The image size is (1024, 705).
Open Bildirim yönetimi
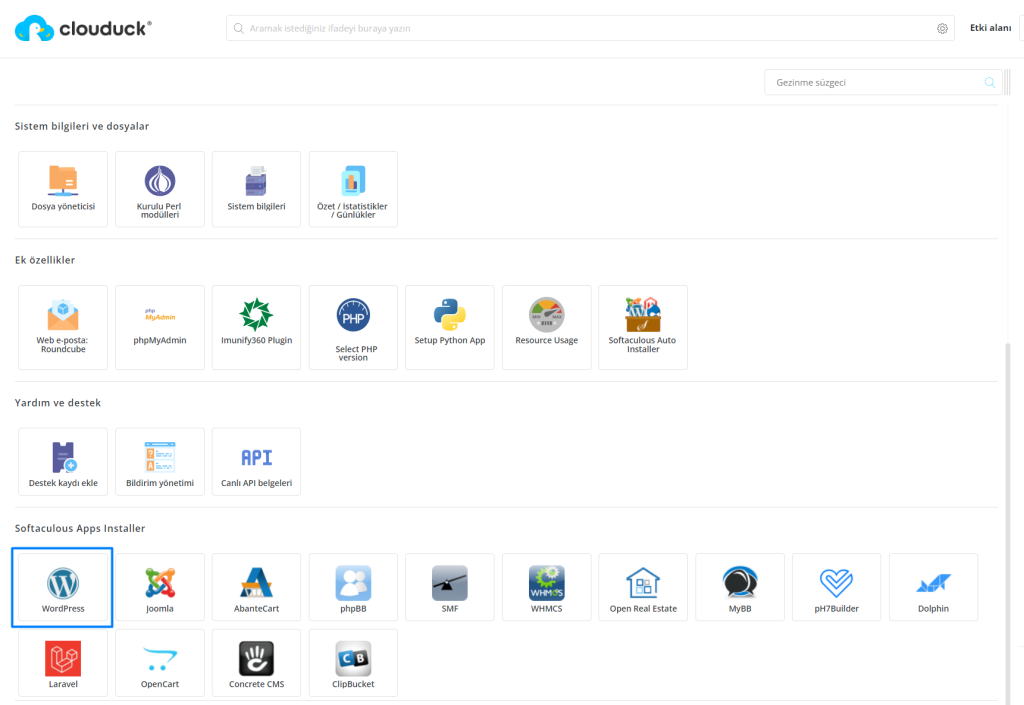pyautogui.click(x=159, y=462)
